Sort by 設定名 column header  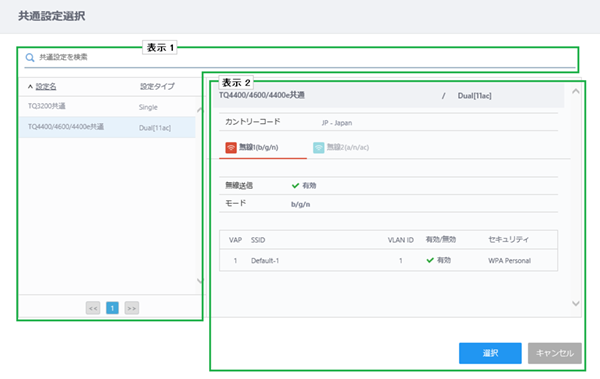(46, 87)
